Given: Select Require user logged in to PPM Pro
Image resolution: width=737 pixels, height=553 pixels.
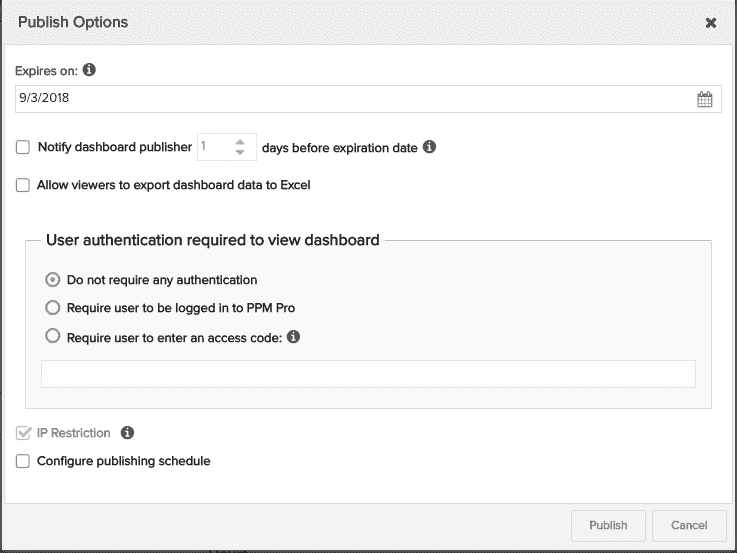Looking at the screenshot, I should pyautogui.click(x=53, y=308).
